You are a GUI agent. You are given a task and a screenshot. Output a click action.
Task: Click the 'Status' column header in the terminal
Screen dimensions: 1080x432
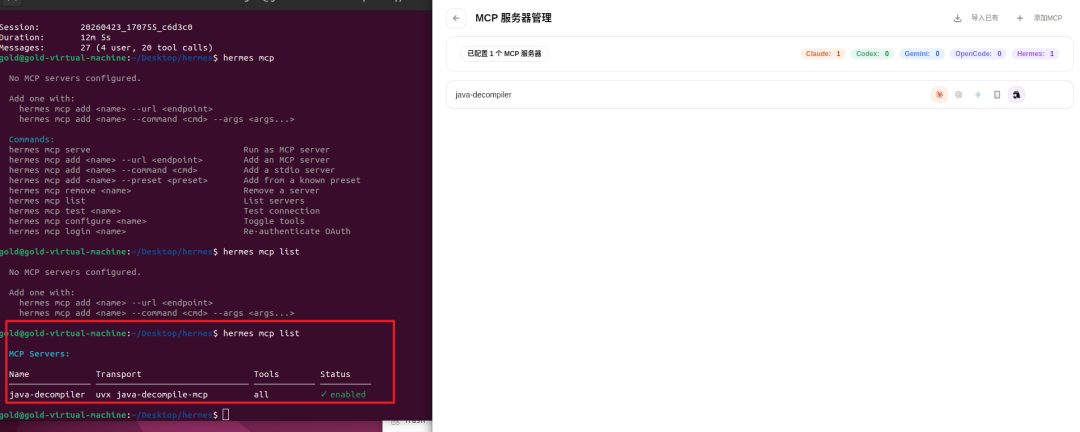(x=335, y=374)
